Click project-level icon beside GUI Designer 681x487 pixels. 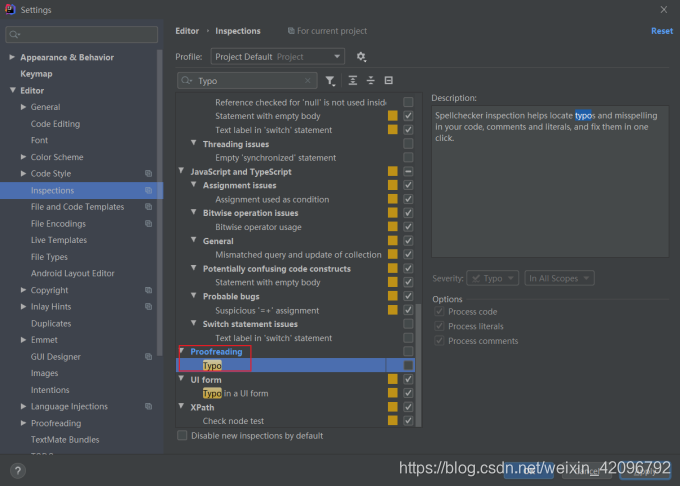[149, 356]
